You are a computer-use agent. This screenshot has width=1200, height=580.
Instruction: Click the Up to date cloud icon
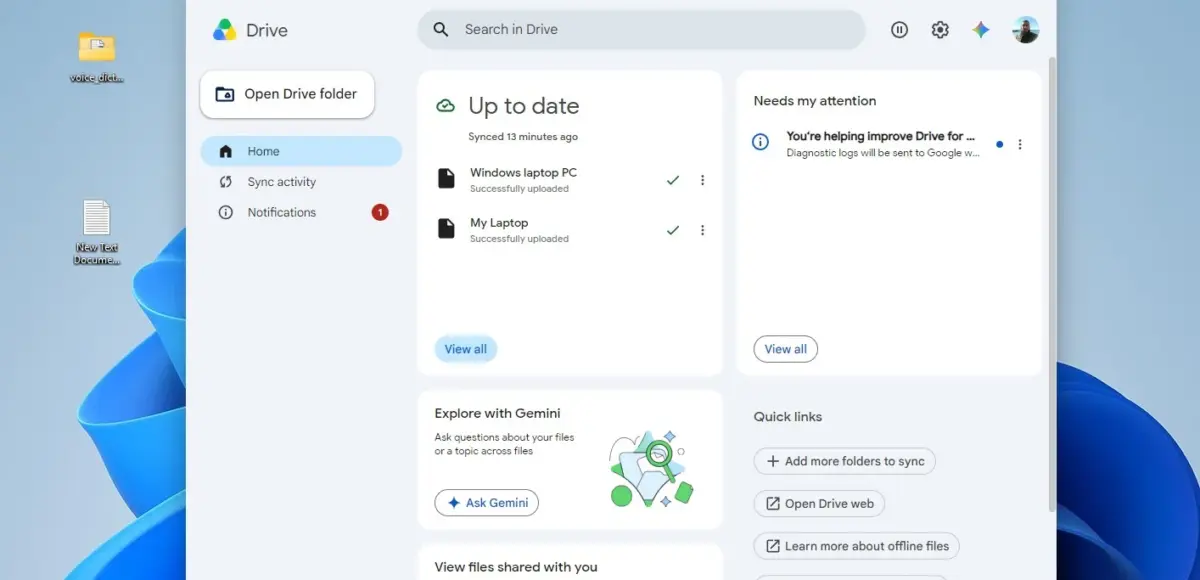click(446, 106)
